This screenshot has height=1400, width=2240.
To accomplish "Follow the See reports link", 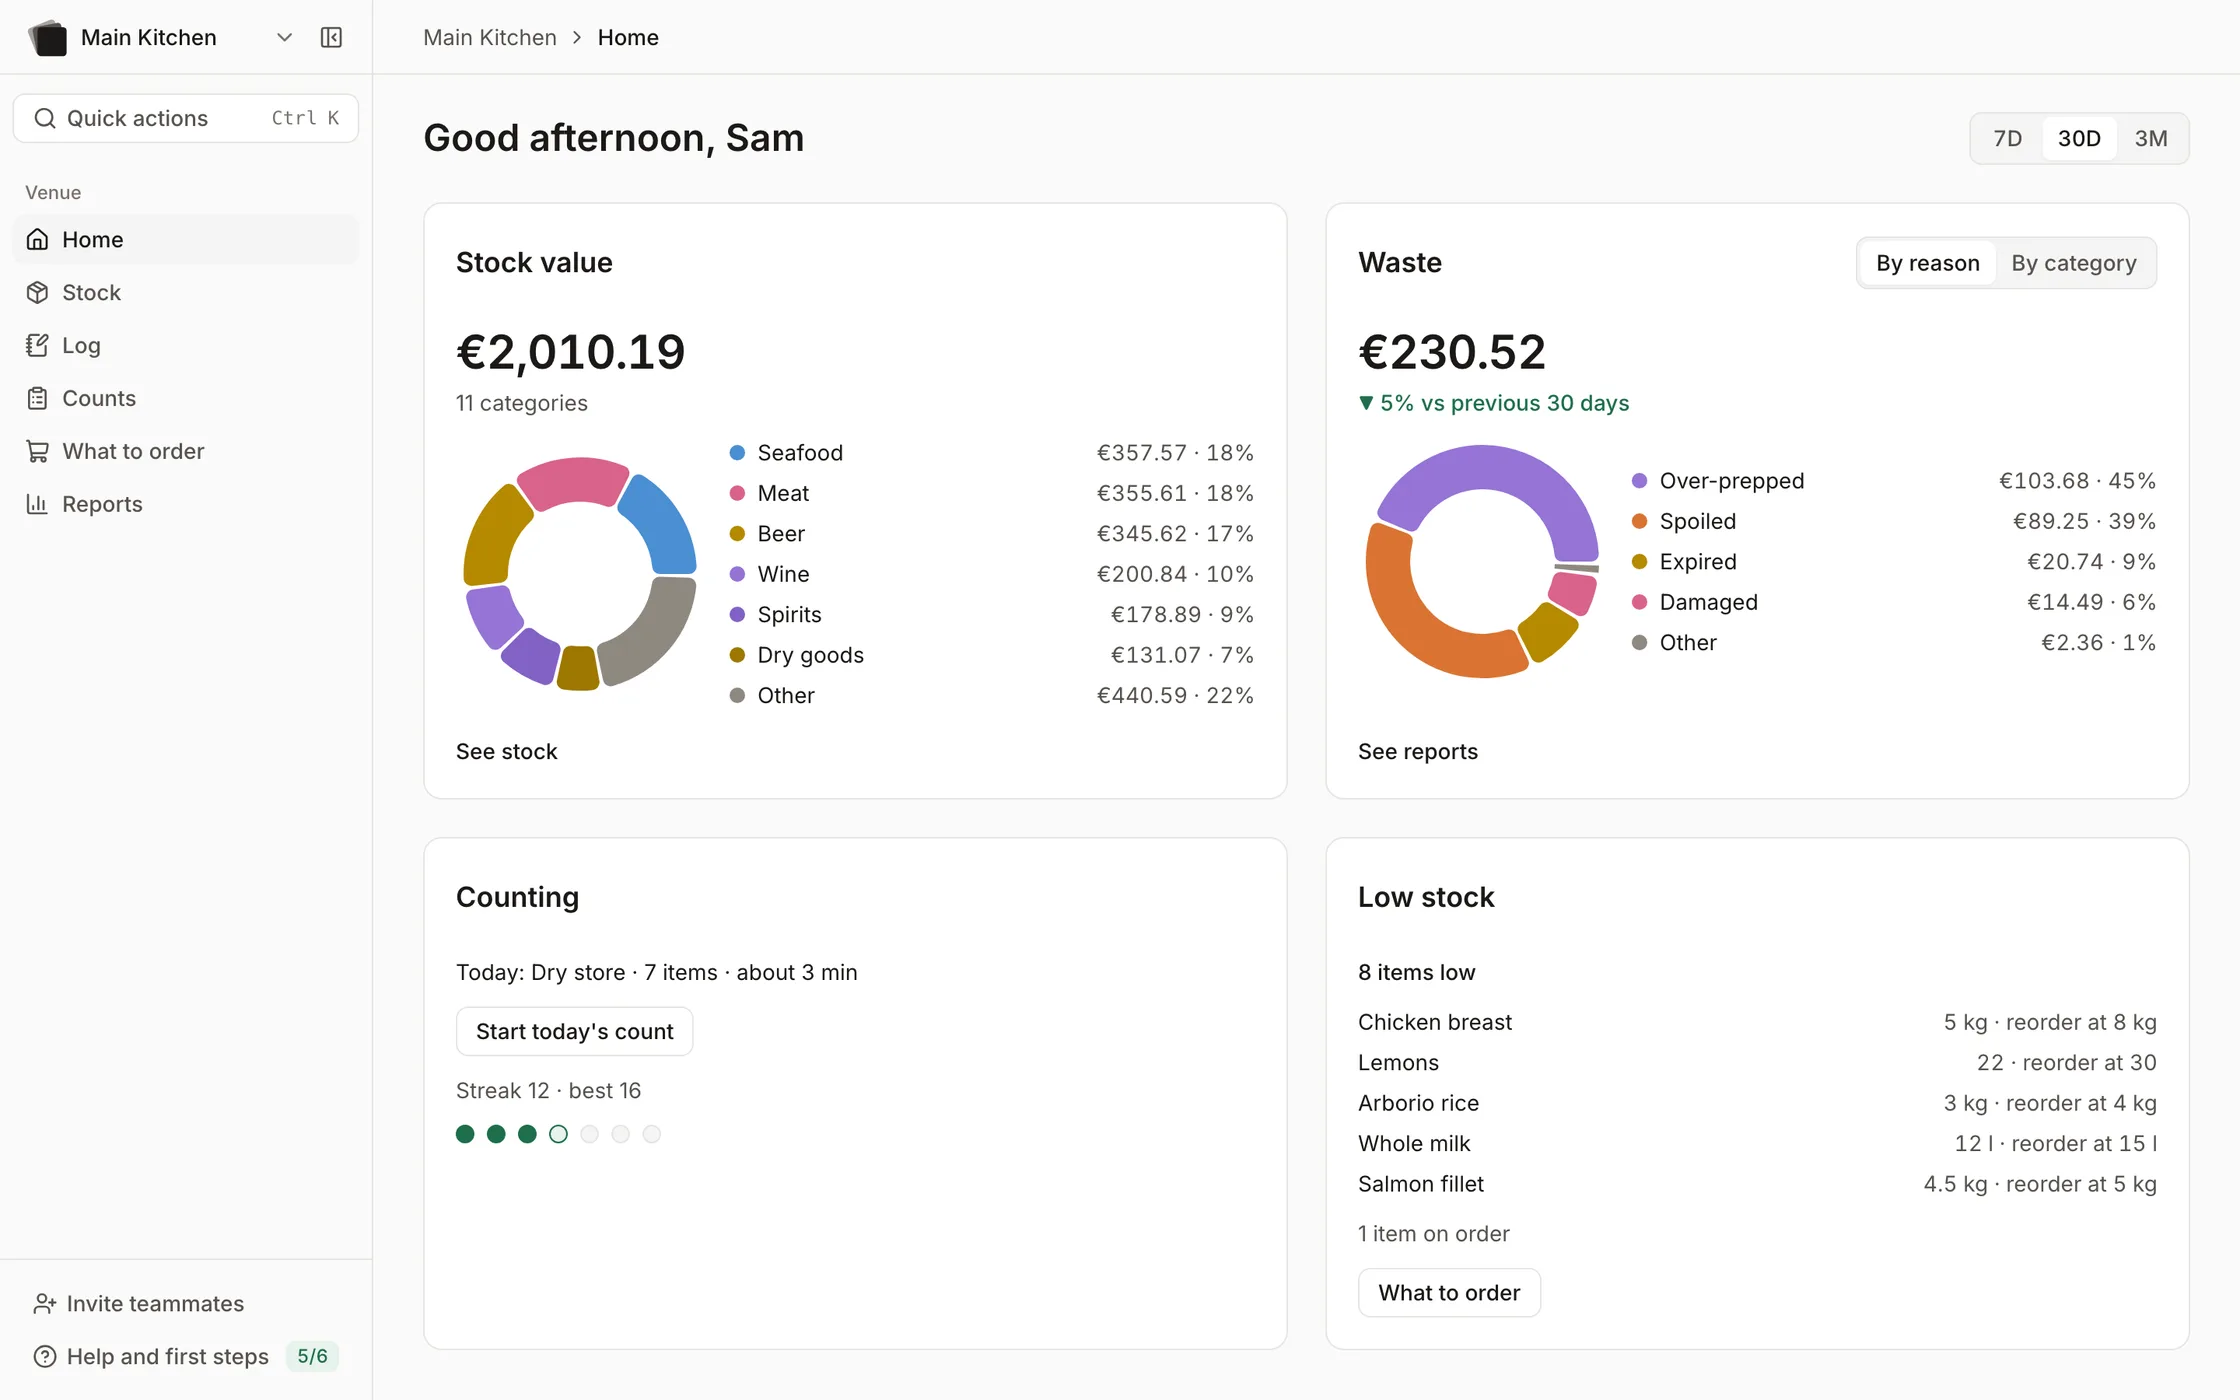I will (x=1417, y=752).
